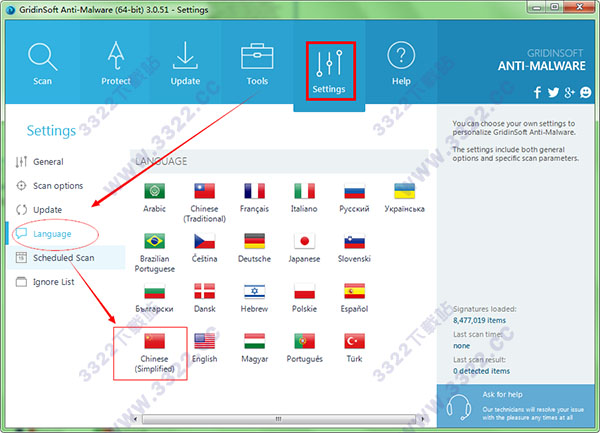Viewport: 600px width, 433px height.
Task: Open Update settings in sidebar
Action: (x=66, y=210)
